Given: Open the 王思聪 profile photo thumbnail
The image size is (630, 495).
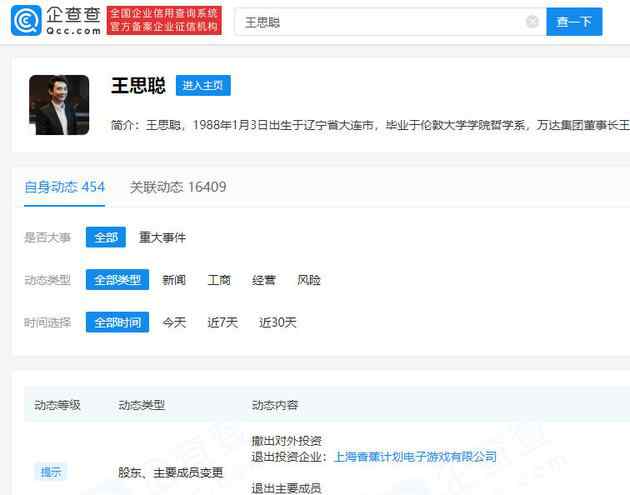Looking at the screenshot, I should (x=59, y=104).
